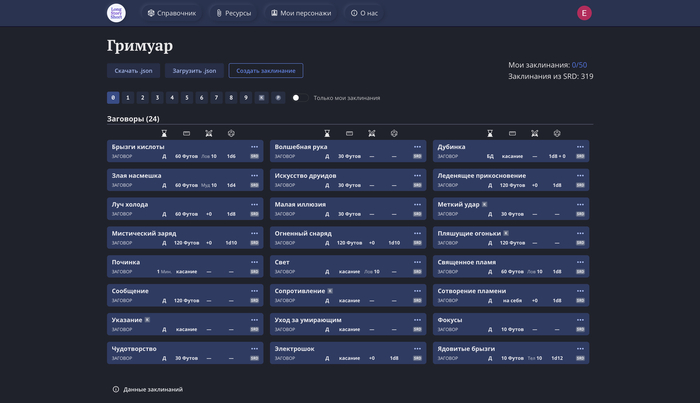700x403 pixels.
Task: Click concentration badge on Сопротивление
Action: [330, 291]
